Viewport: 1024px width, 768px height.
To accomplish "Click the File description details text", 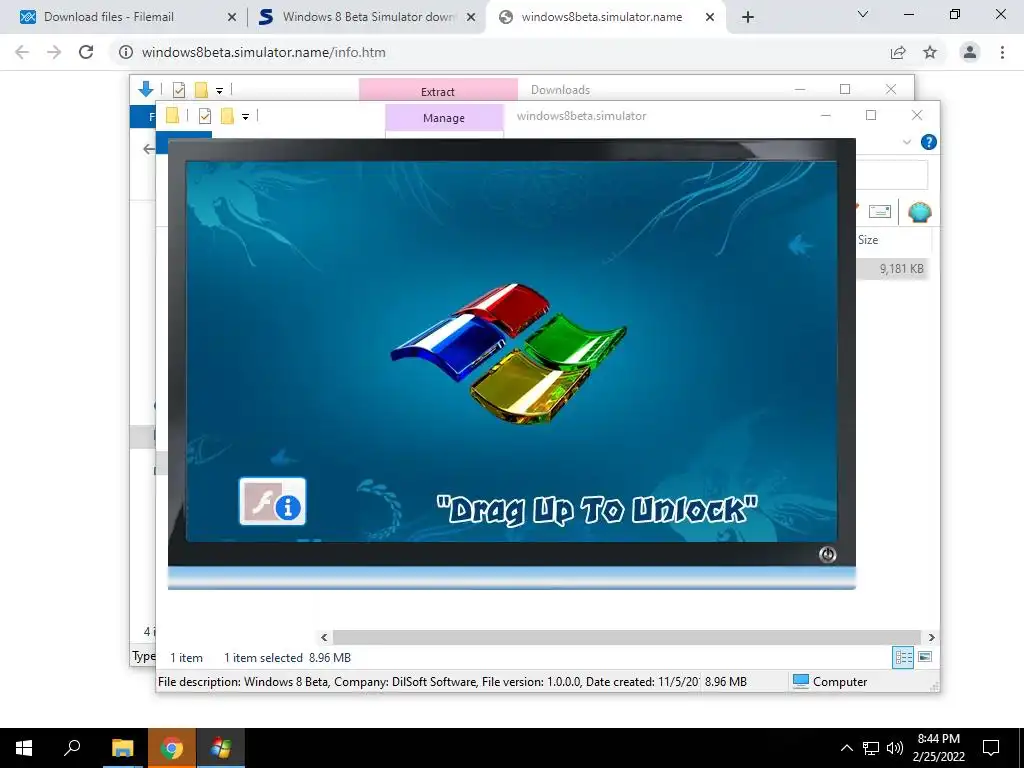I will coord(428,682).
